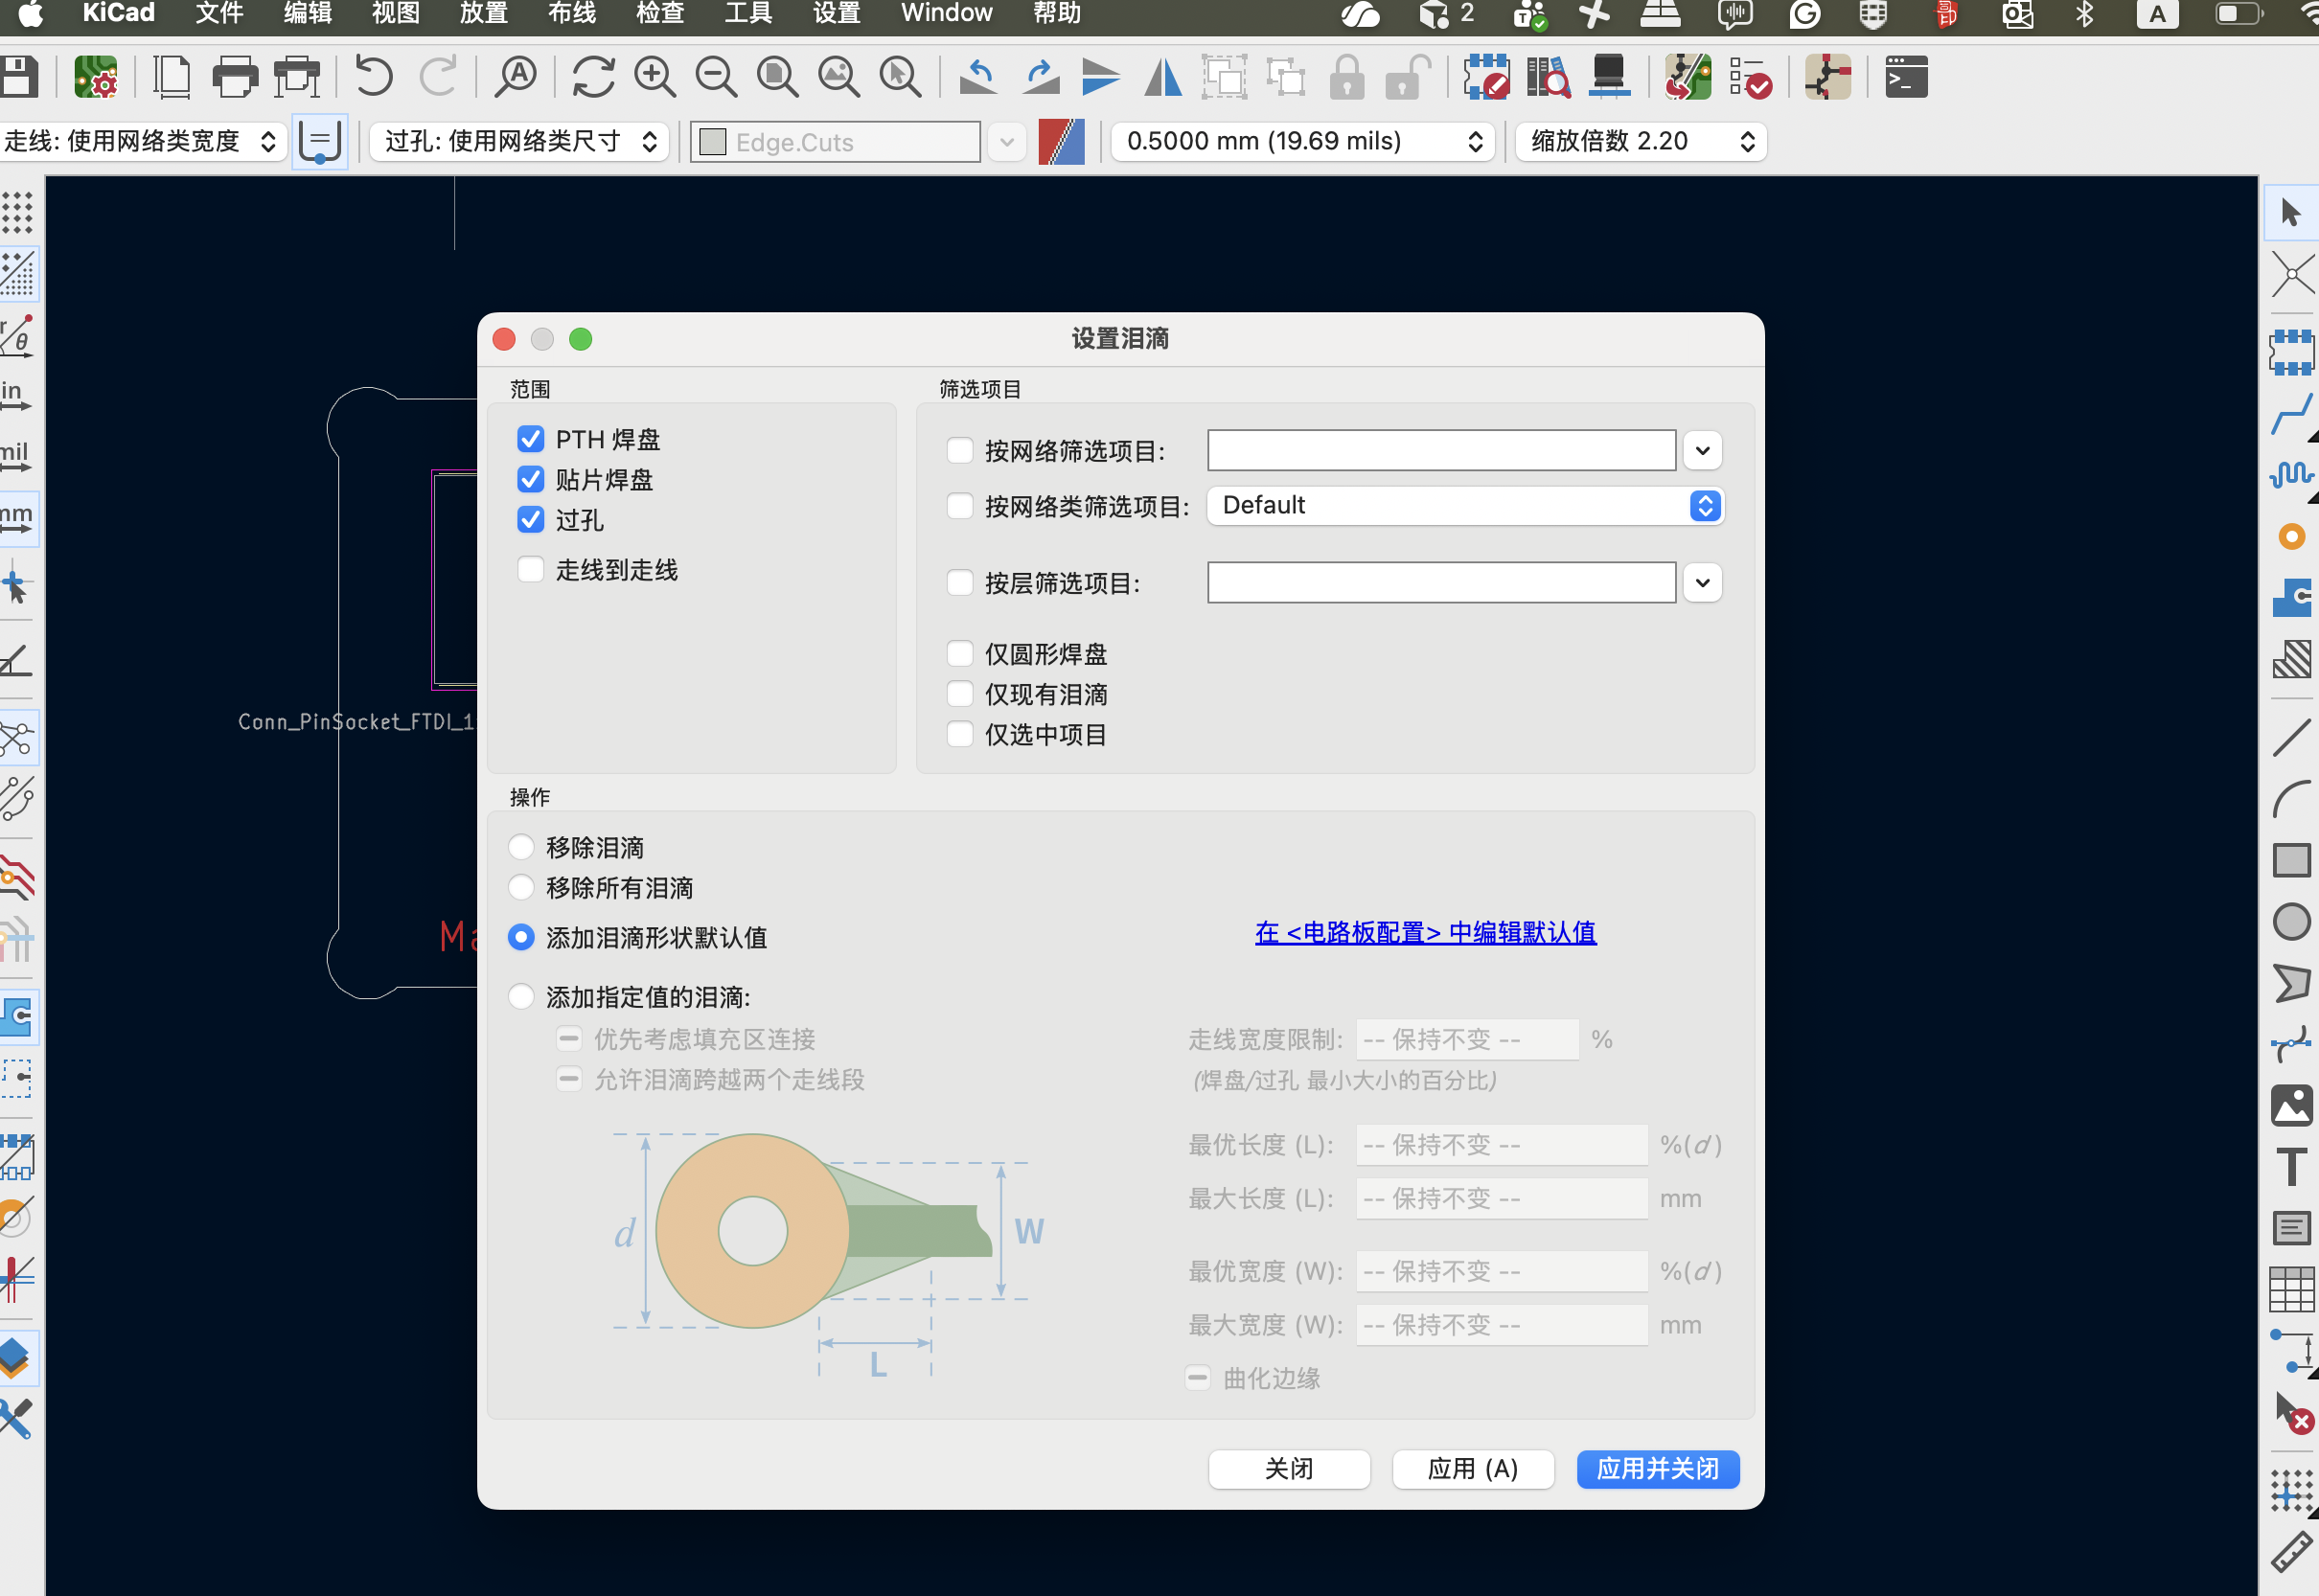Open the scripting console icon
Viewport: 2319px width, 1596px height.
coord(1905,77)
